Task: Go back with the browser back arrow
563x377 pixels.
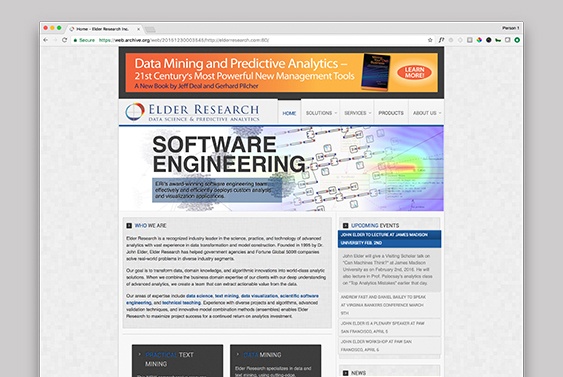Action: click(46, 40)
